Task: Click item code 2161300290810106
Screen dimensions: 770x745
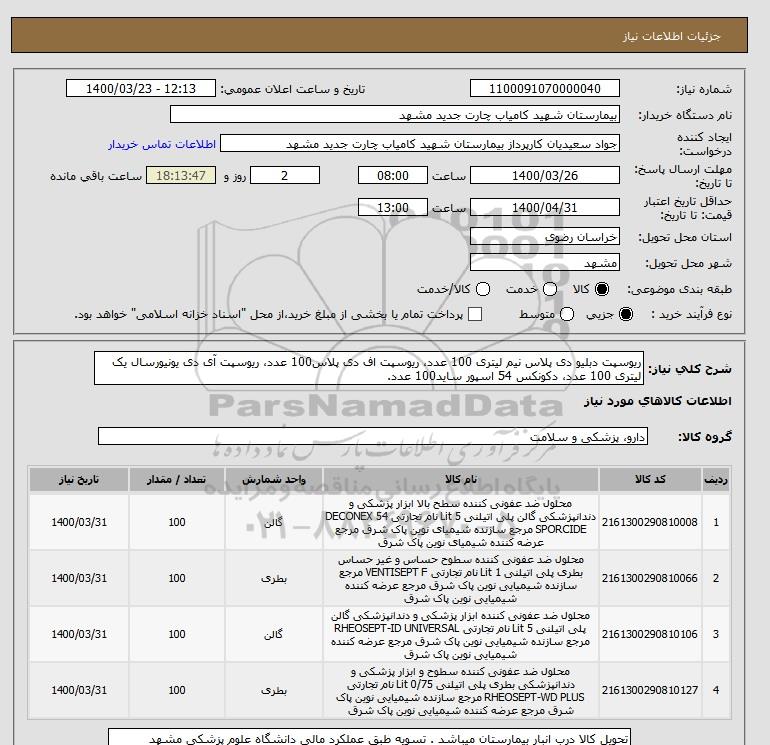Action: coord(650,635)
